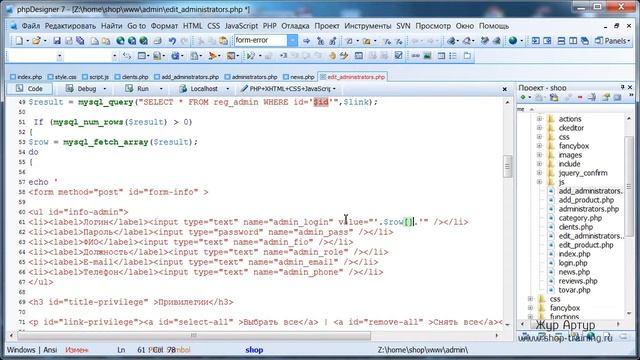Undo the last edit via the blue arrow

[172, 40]
